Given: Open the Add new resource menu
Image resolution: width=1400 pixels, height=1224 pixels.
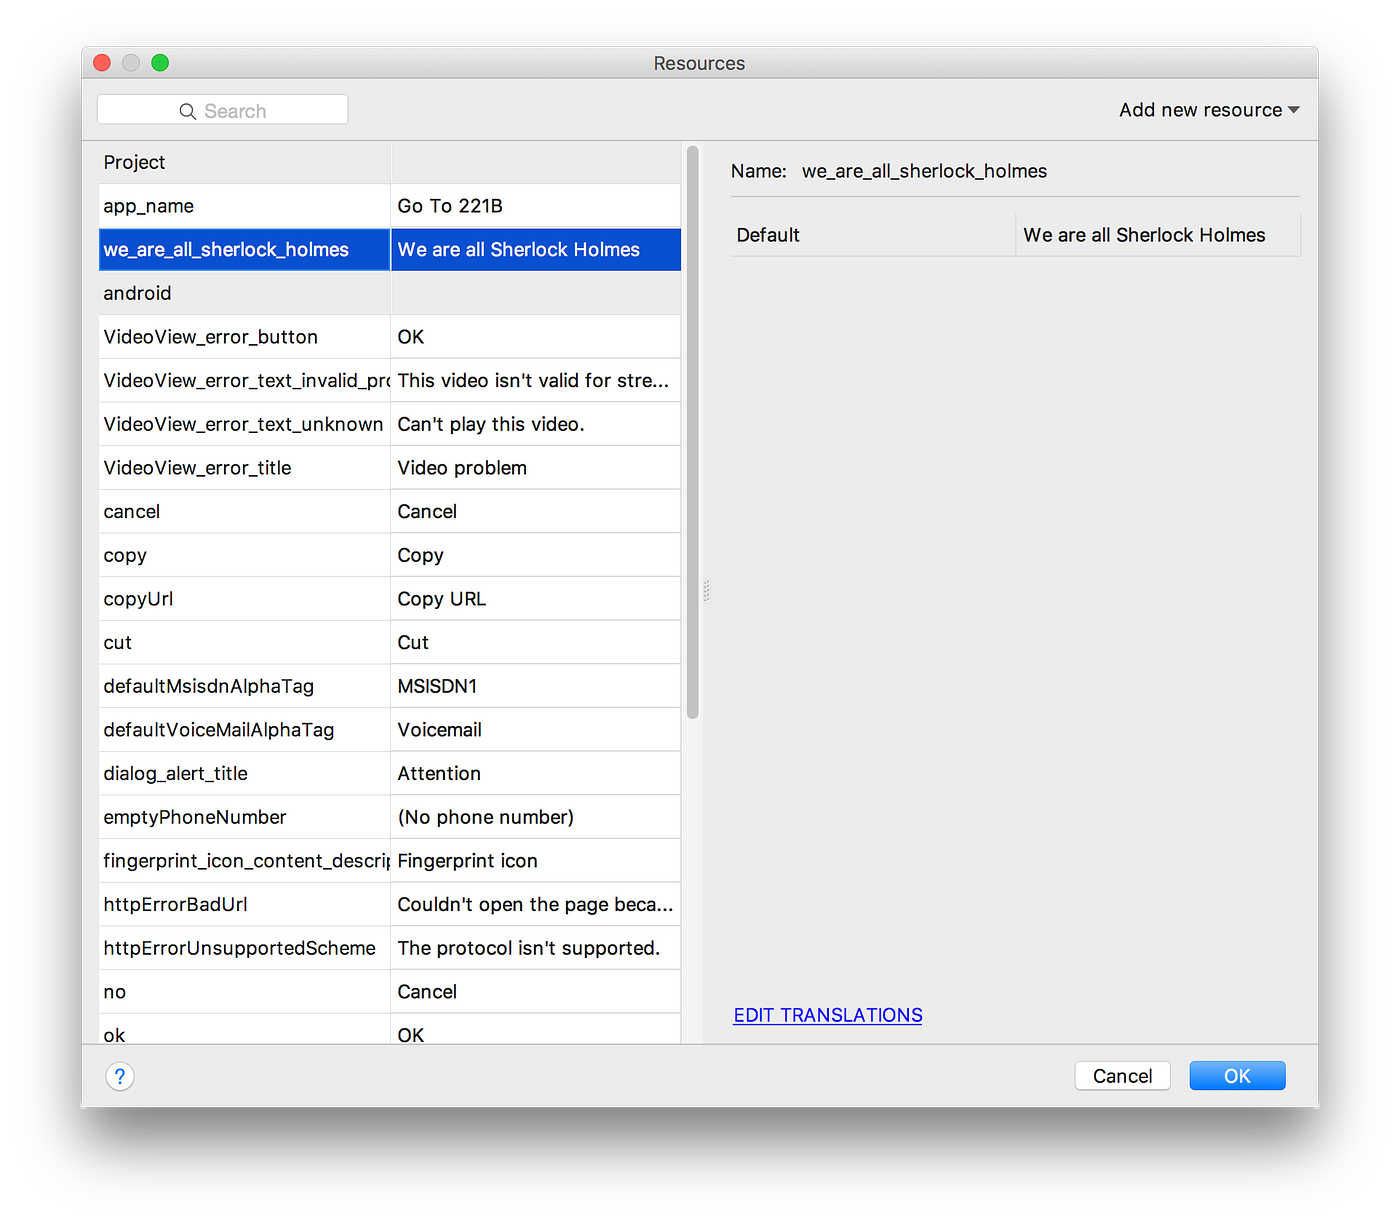Looking at the screenshot, I should click(1199, 110).
